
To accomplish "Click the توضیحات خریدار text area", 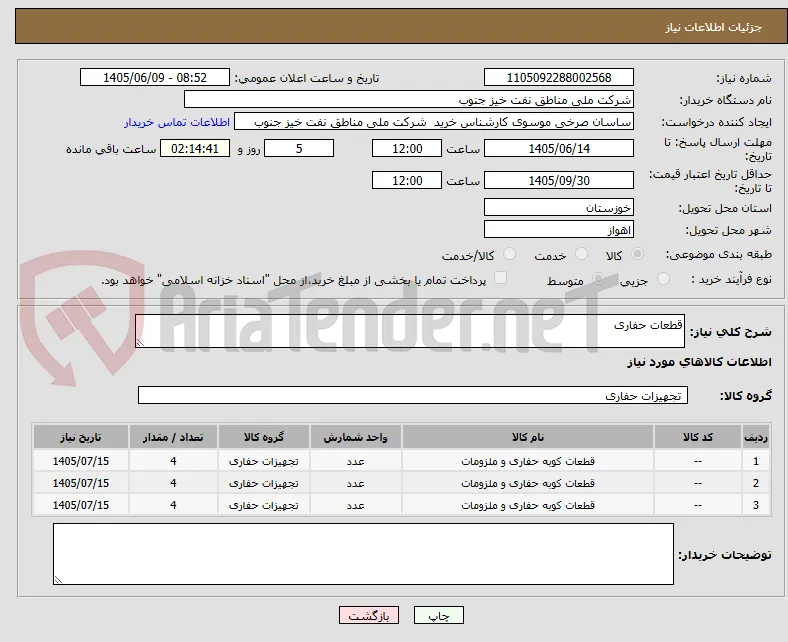I will click(x=363, y=554).
